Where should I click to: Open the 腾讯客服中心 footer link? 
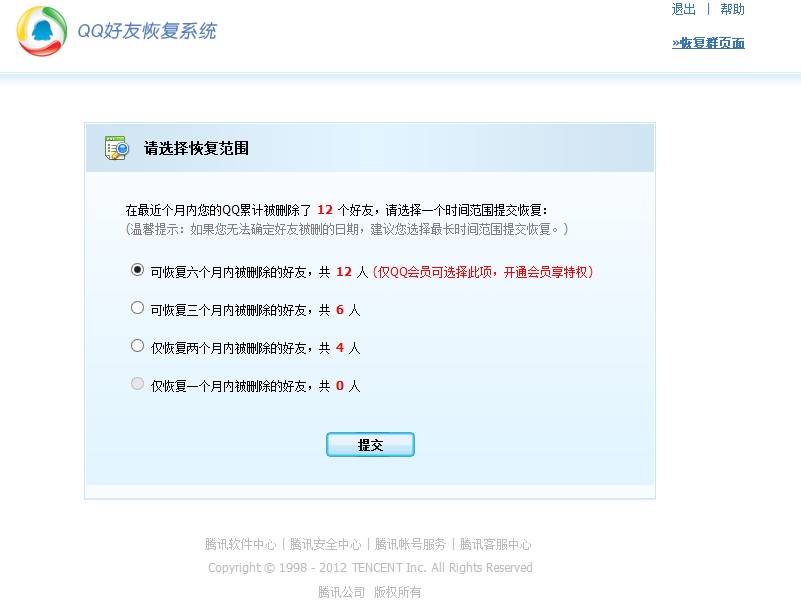495,544
